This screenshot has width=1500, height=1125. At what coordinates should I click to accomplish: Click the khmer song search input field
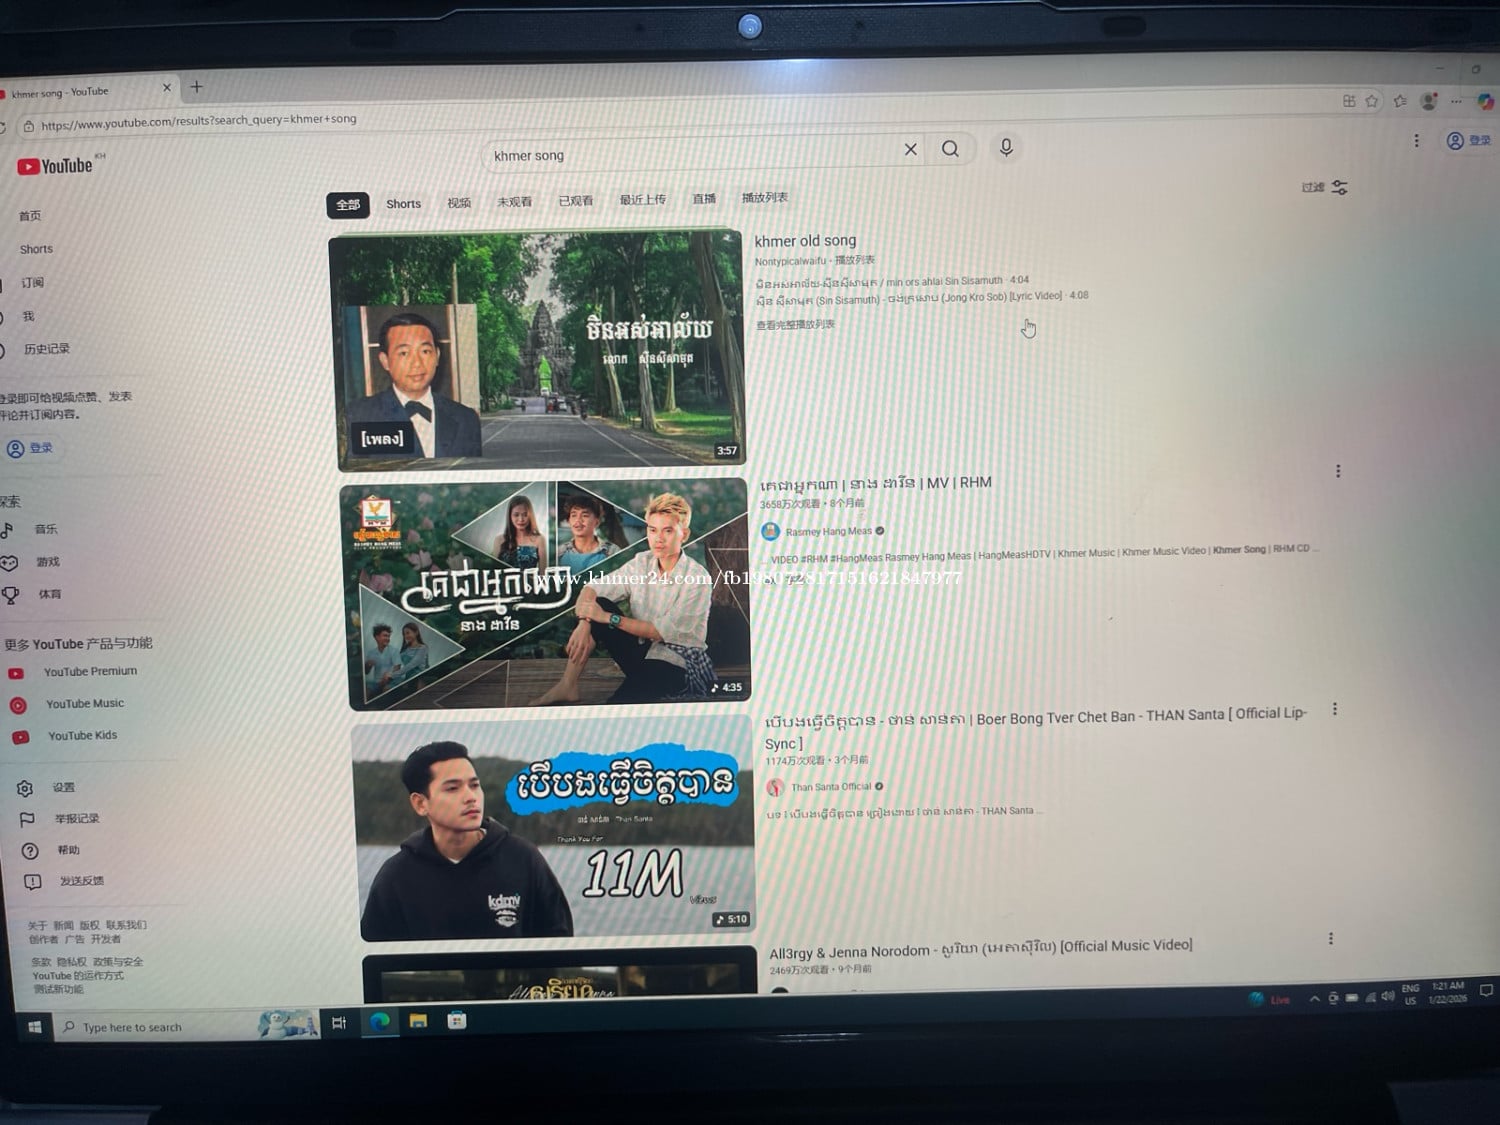coord(690,154)
